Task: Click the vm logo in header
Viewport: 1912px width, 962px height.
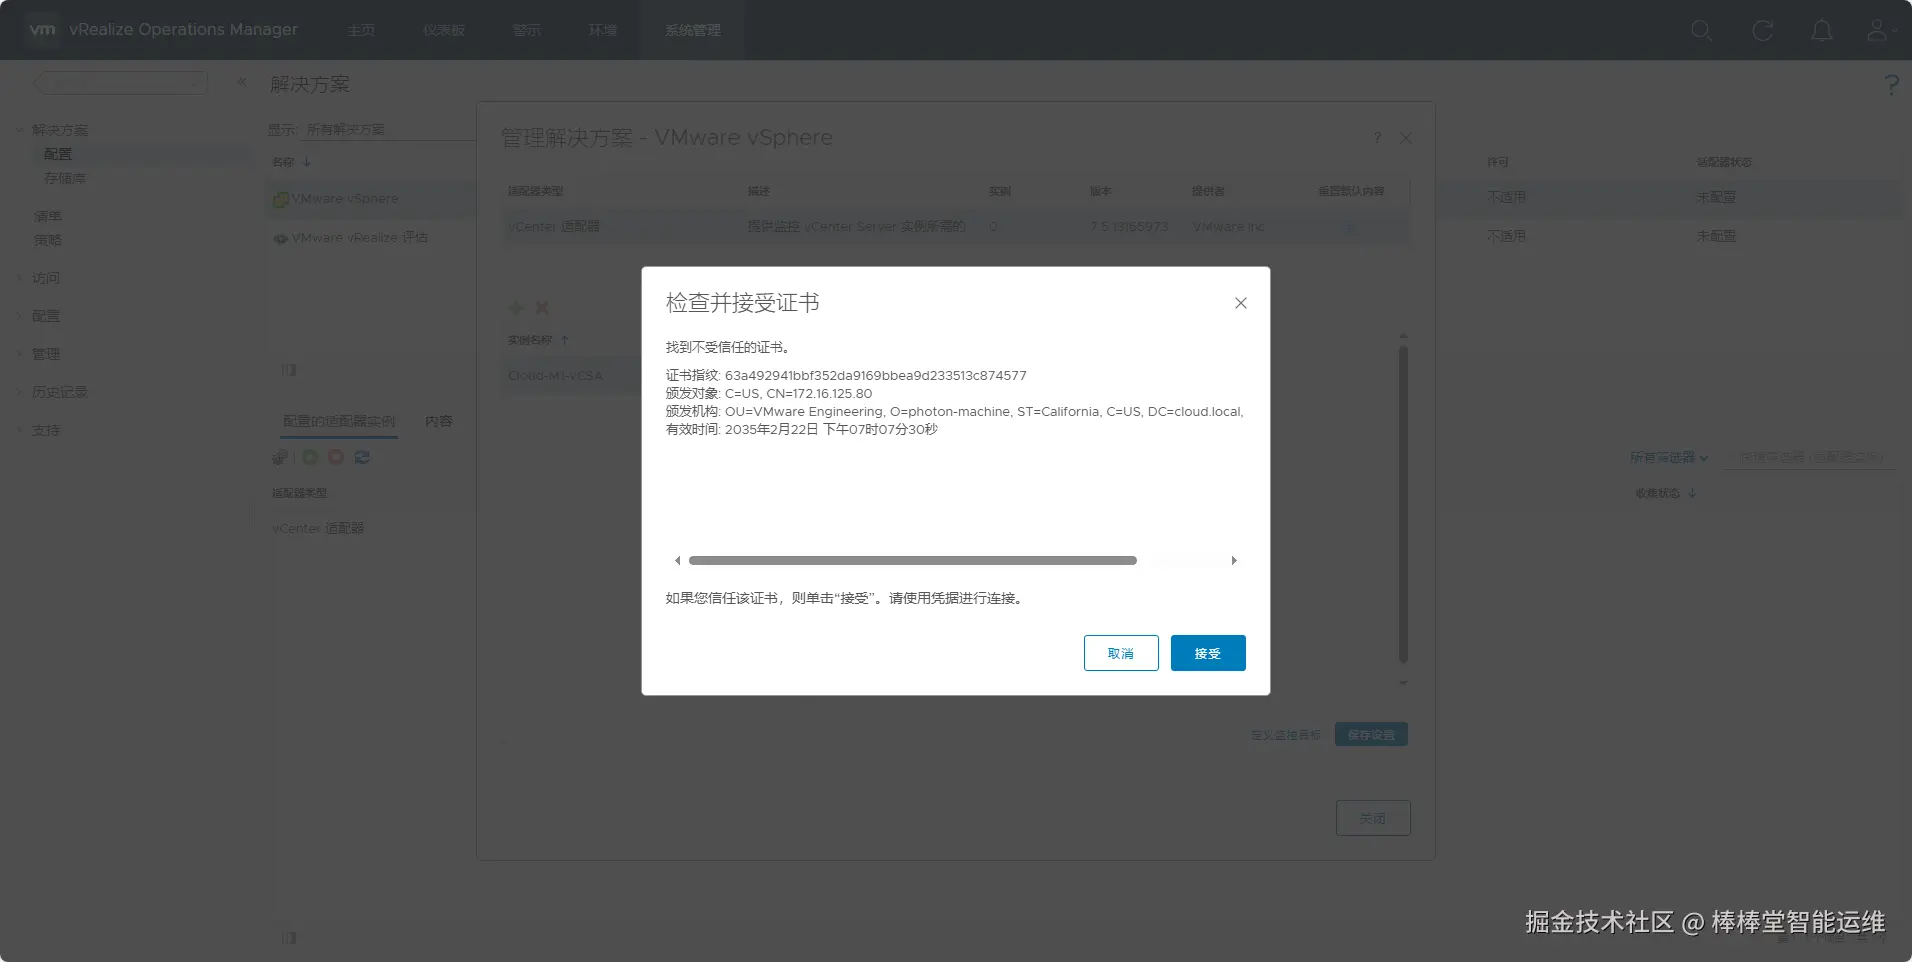Action: point(42,29)
